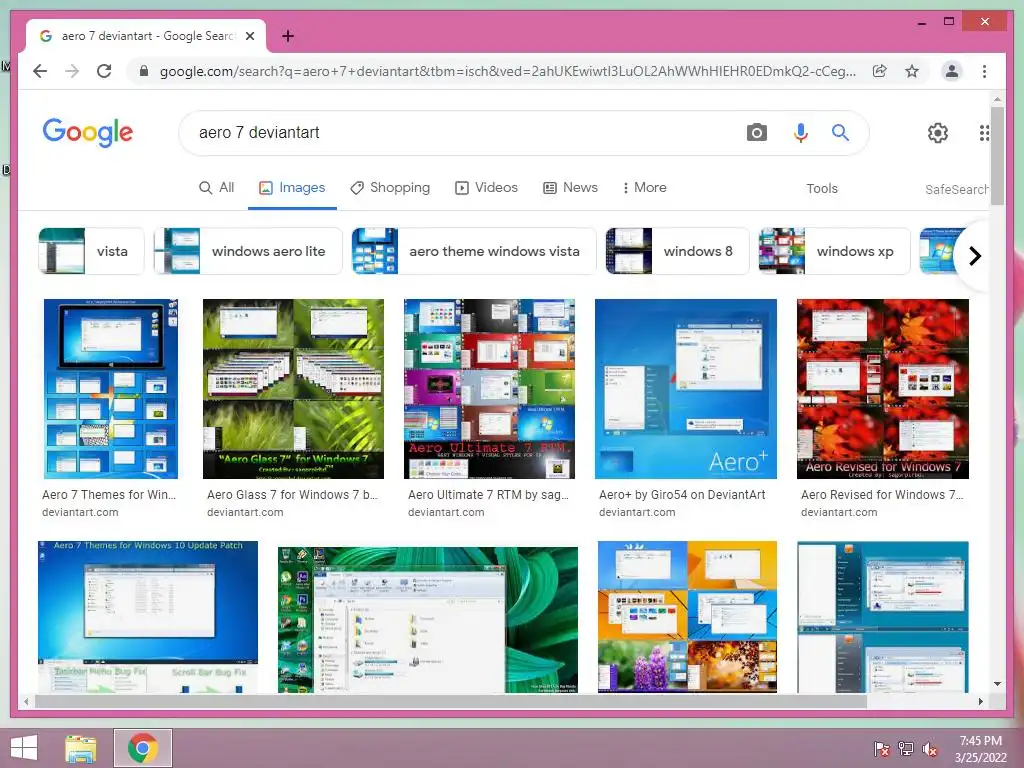
Task: Open the orange and blue collage thumbnail
Action: pos(687,616)
